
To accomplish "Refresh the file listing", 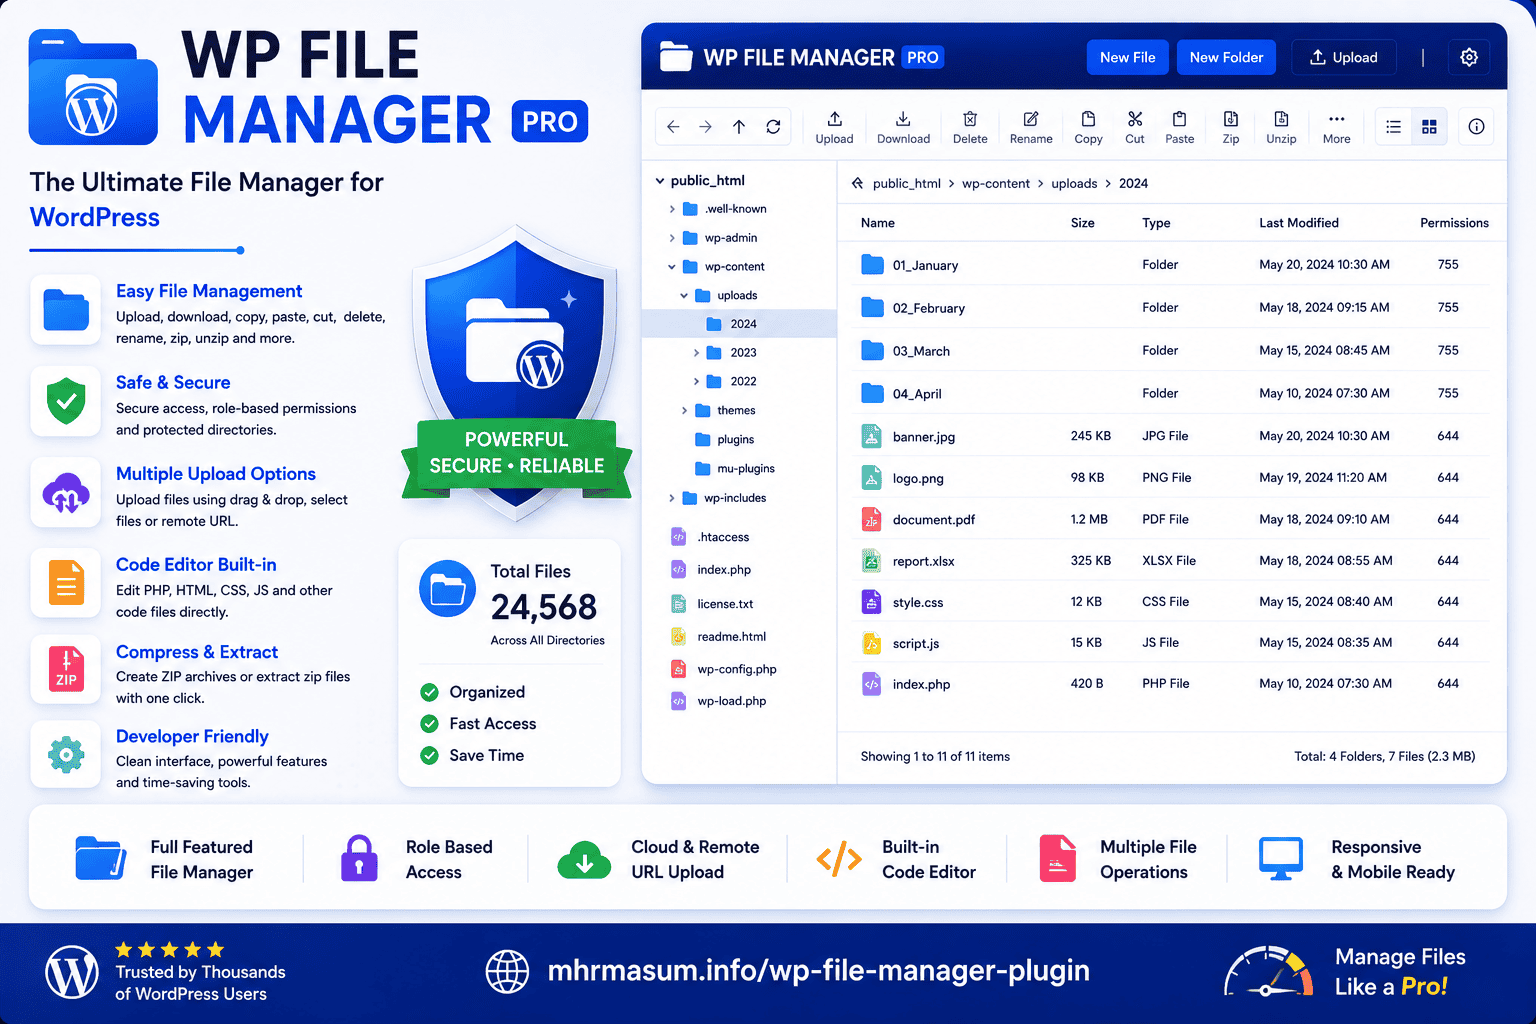I will coord(773,127).
